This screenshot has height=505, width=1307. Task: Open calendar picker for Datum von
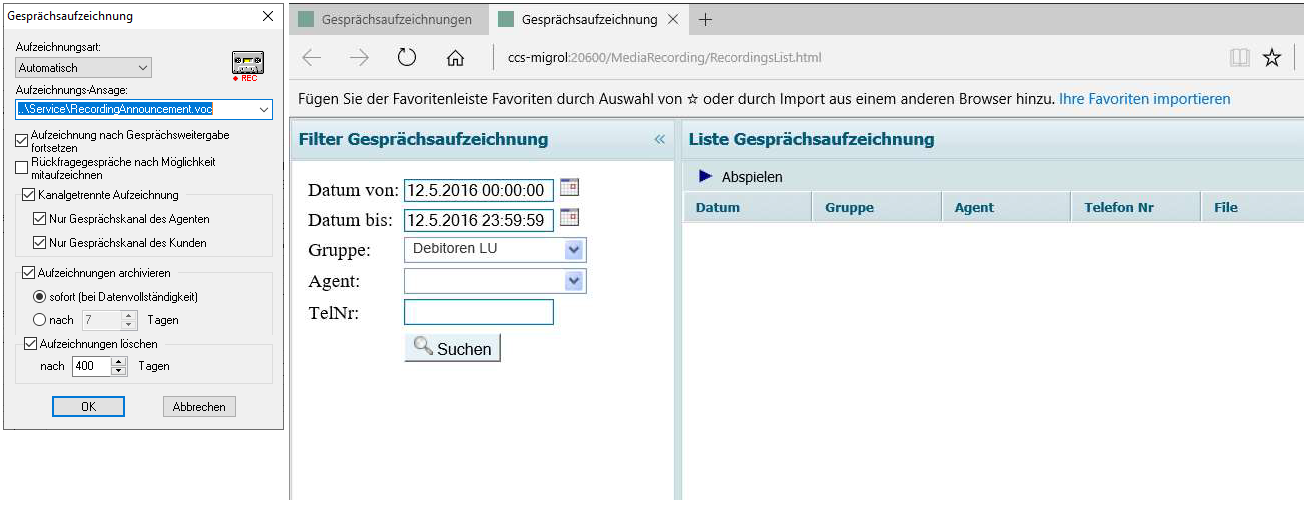(x=569, y=188)
